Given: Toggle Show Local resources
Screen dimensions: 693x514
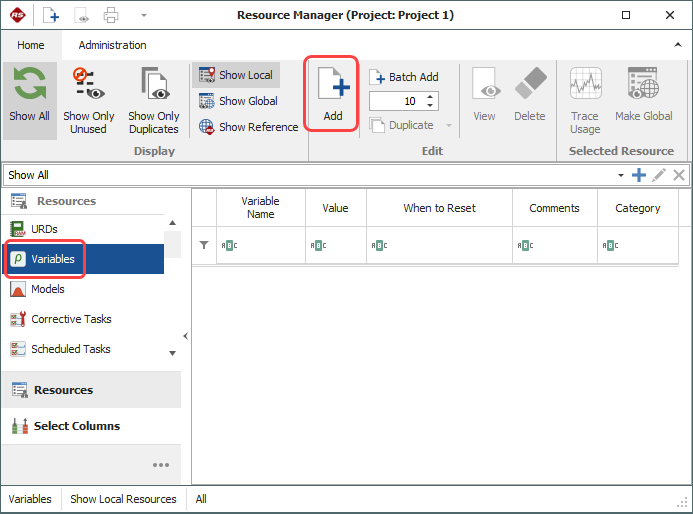Looking at the screenshot, I should click(236, 75).
